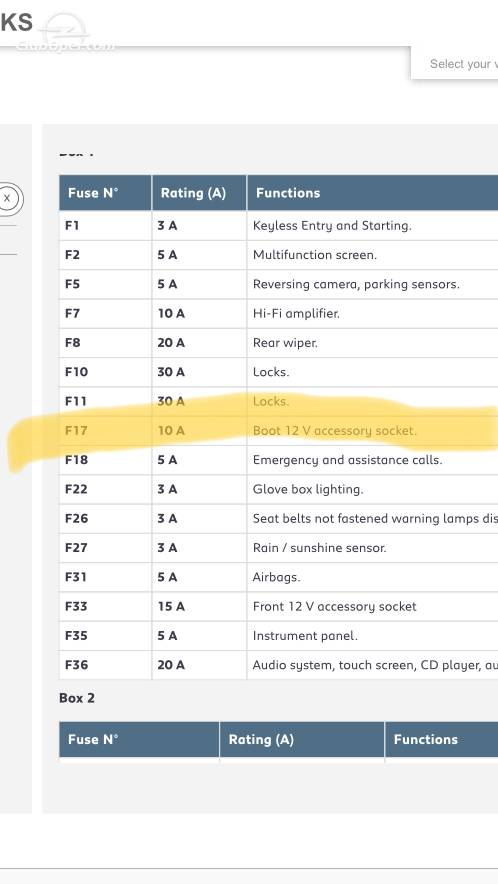Click the Rating (A) column header
This screenshot has height=884, width=498.
(199, 193)
